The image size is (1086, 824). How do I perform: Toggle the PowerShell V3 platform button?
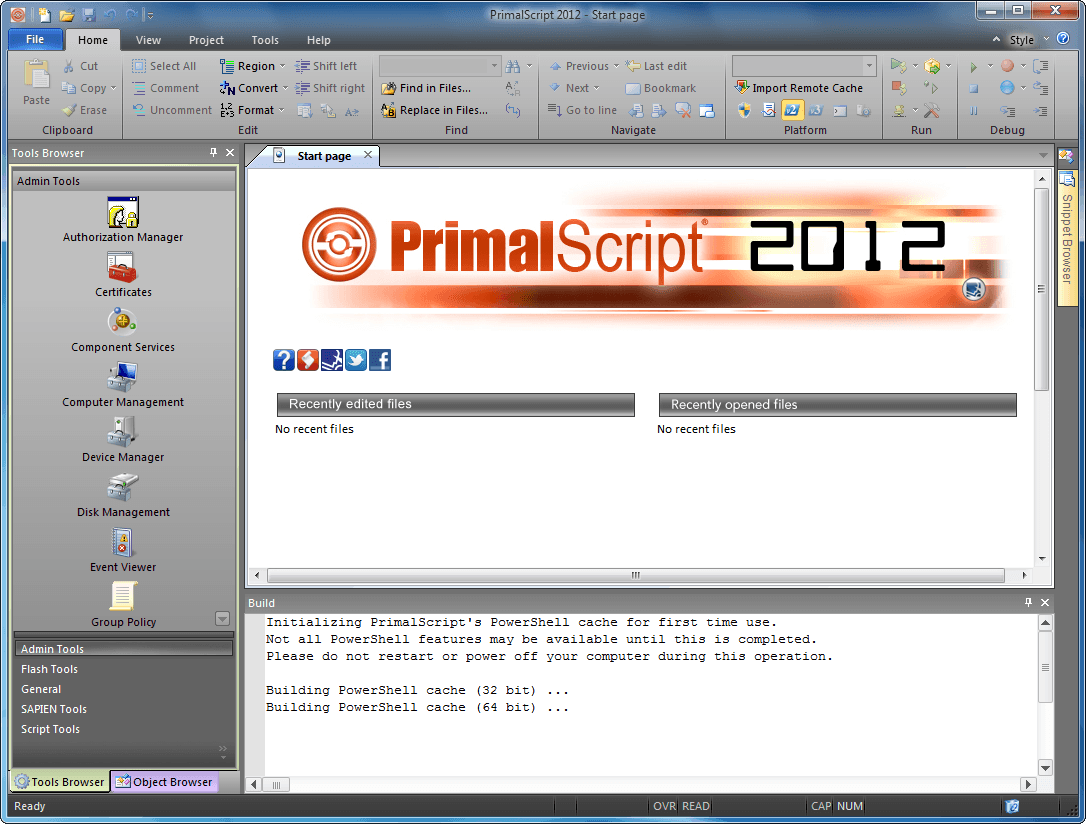pos(816,111)
